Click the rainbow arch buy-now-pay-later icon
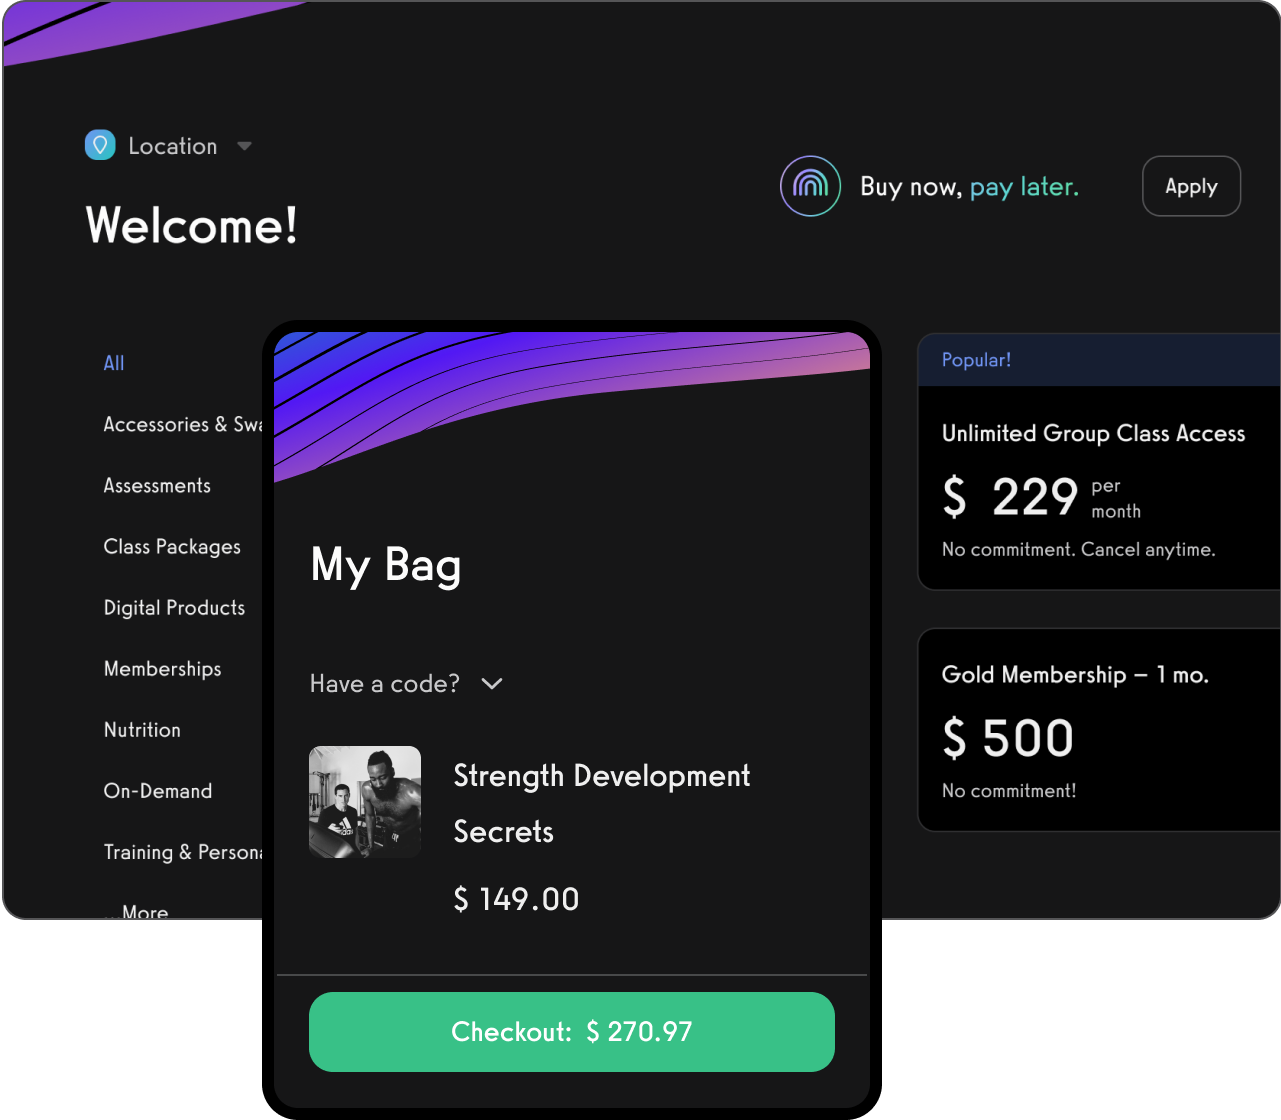This screenshot has width=1281, height=1120. coord(810,186)
